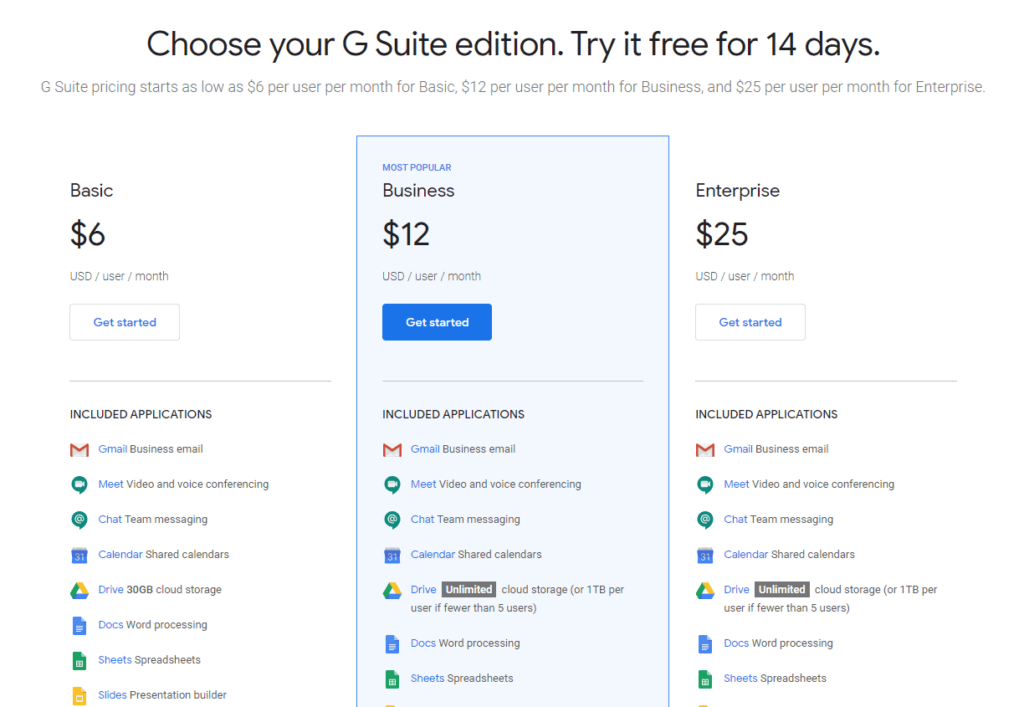The height and width of the screenshot is (707, 1024).
Task: Open the Sheets link under Enterprise
Action: pos(741,678)
